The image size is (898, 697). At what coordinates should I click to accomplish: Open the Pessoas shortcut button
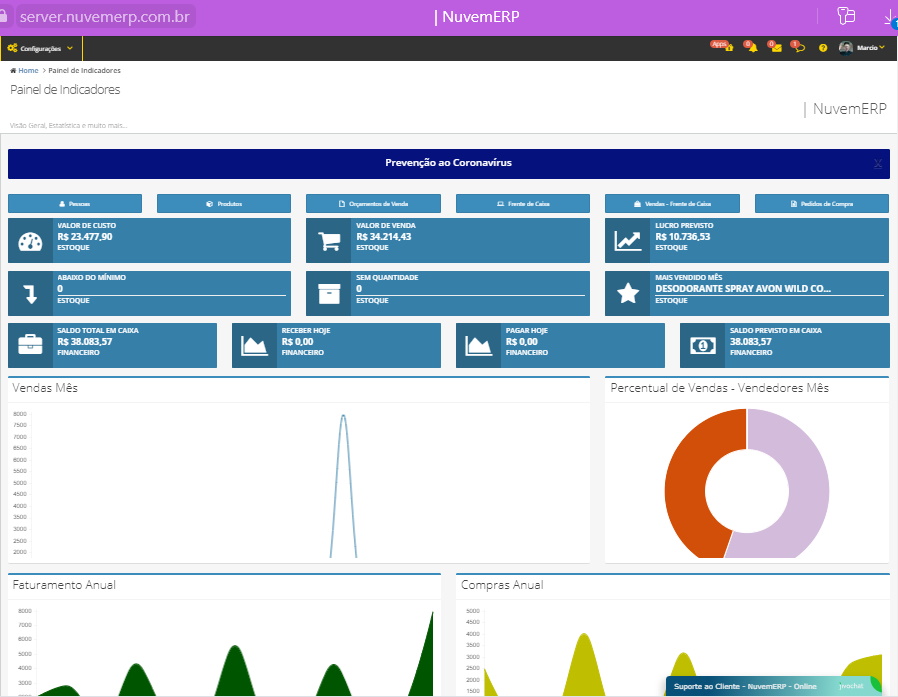pyautogui.click(x=75, y=204)
